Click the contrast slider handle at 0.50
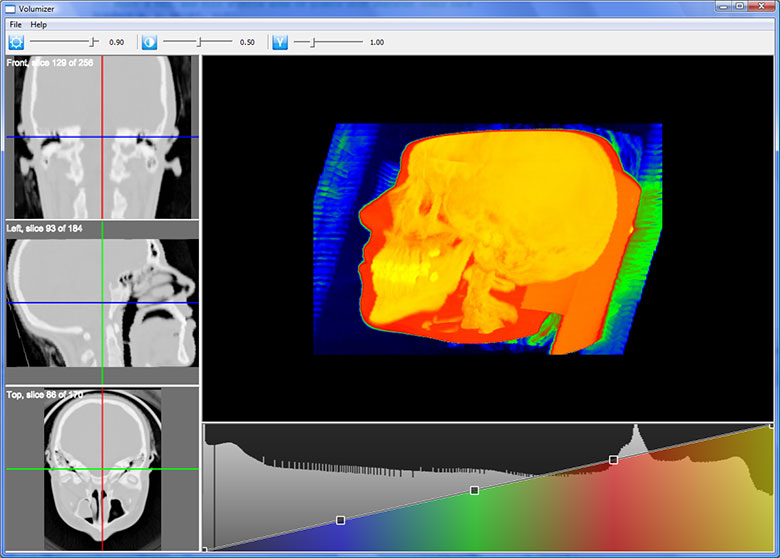Image resolution: width=780 pixels, height=558 pixels. [x=200, y=42]
